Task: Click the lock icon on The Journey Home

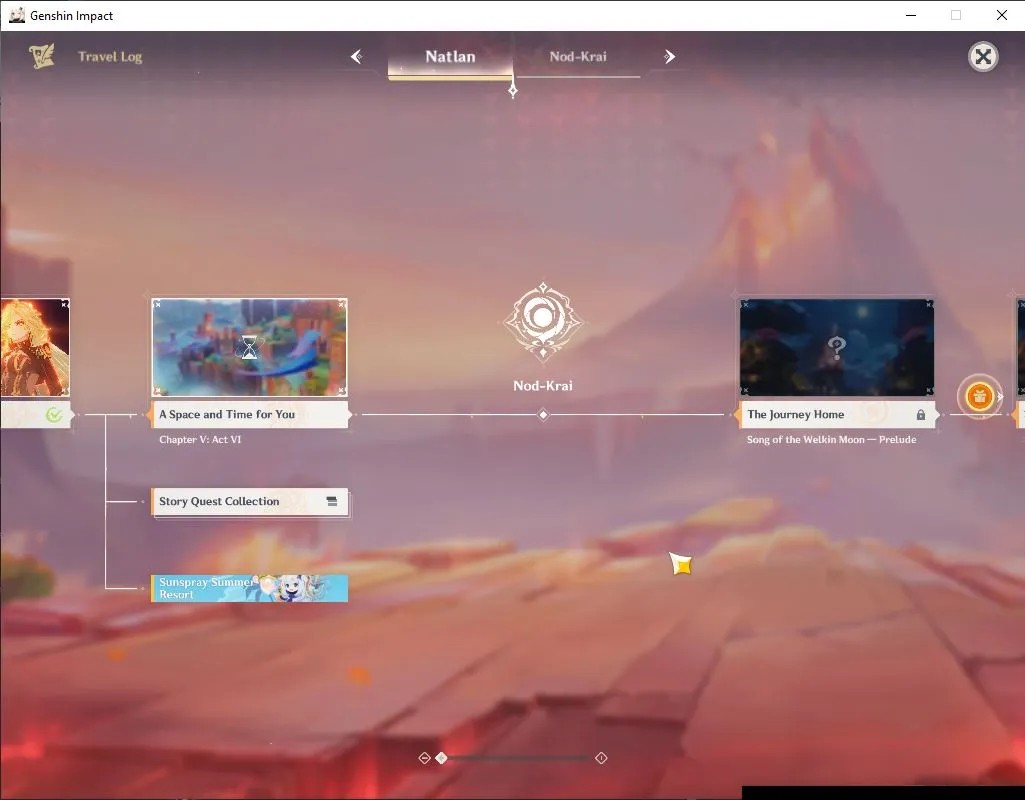Action: (x=920, y=414)
